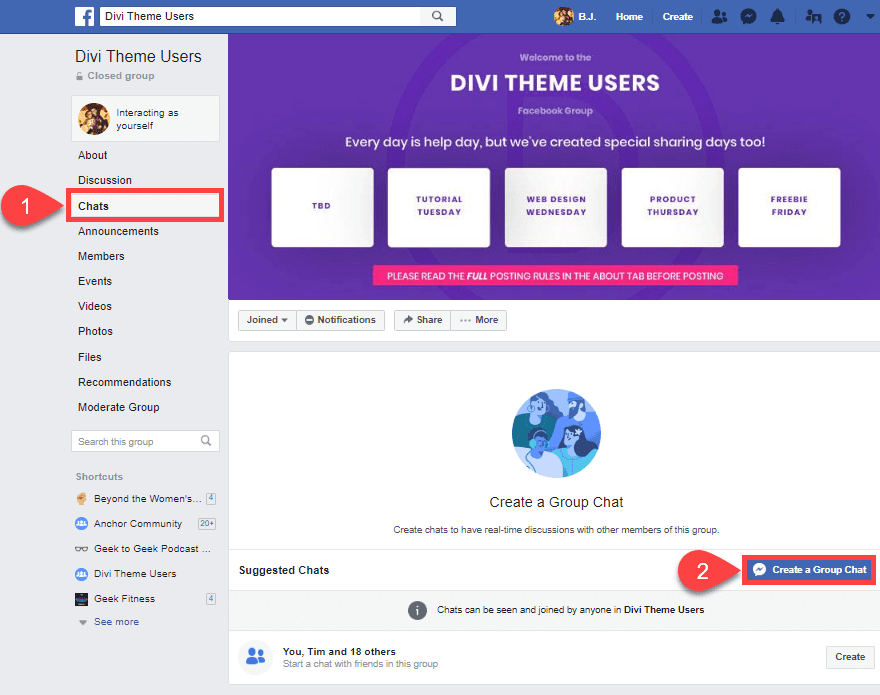This screenshot has height=695, width=880.
Task: Check Notifications via the bell icon
Action: (779, 16)
